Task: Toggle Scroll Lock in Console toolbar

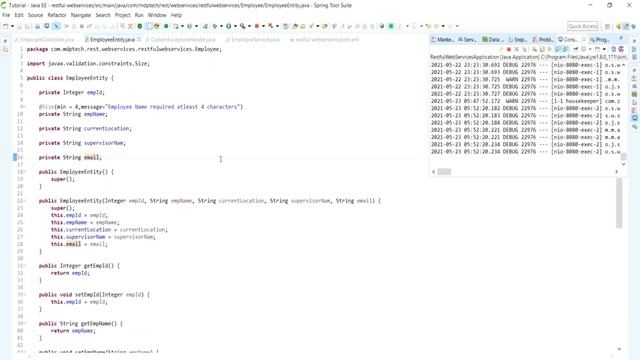Action: (542, 49)
